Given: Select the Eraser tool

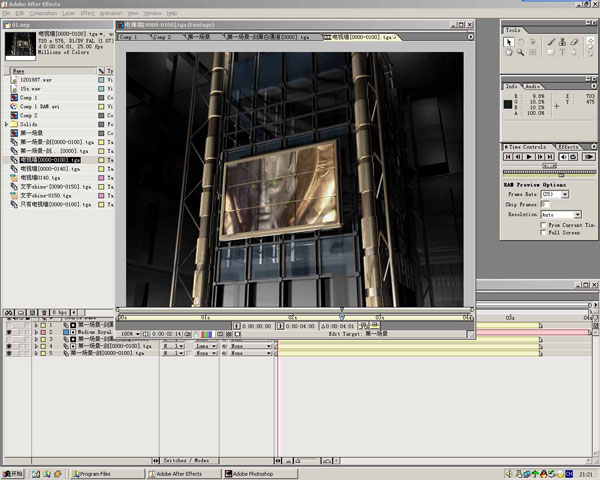Looking at the screenshot, I should pyautogui.click(x=574, y=42).
